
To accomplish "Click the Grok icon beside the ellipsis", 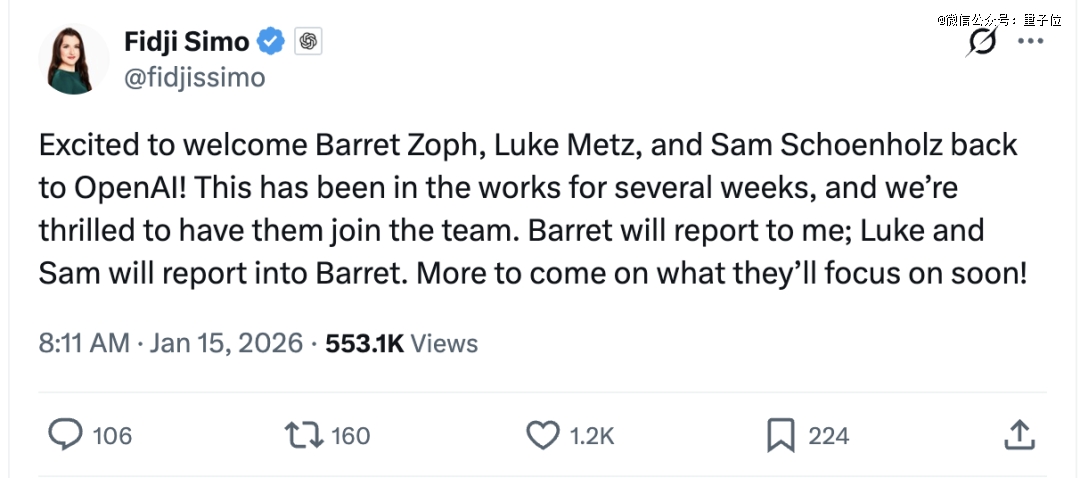I will click(x=983, y=43).
